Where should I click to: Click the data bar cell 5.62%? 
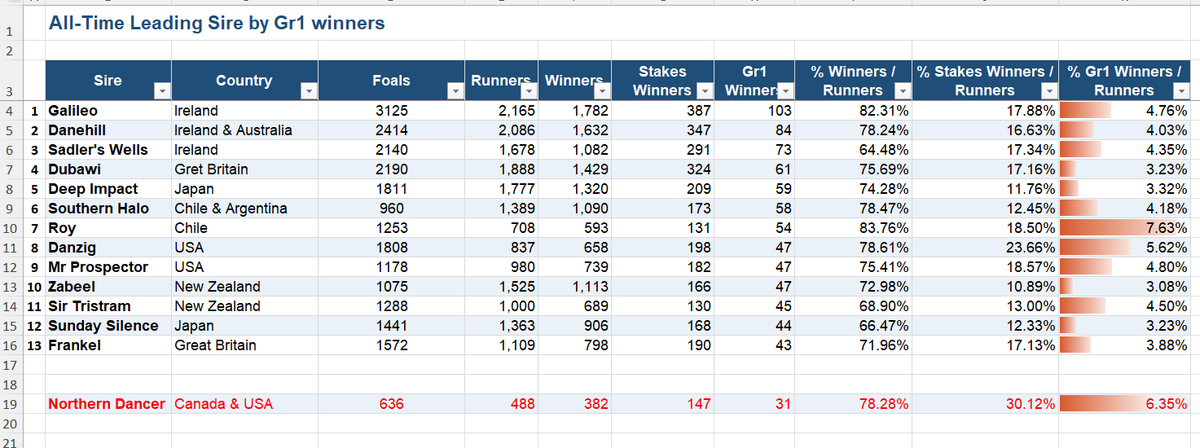pos(1125,247)
